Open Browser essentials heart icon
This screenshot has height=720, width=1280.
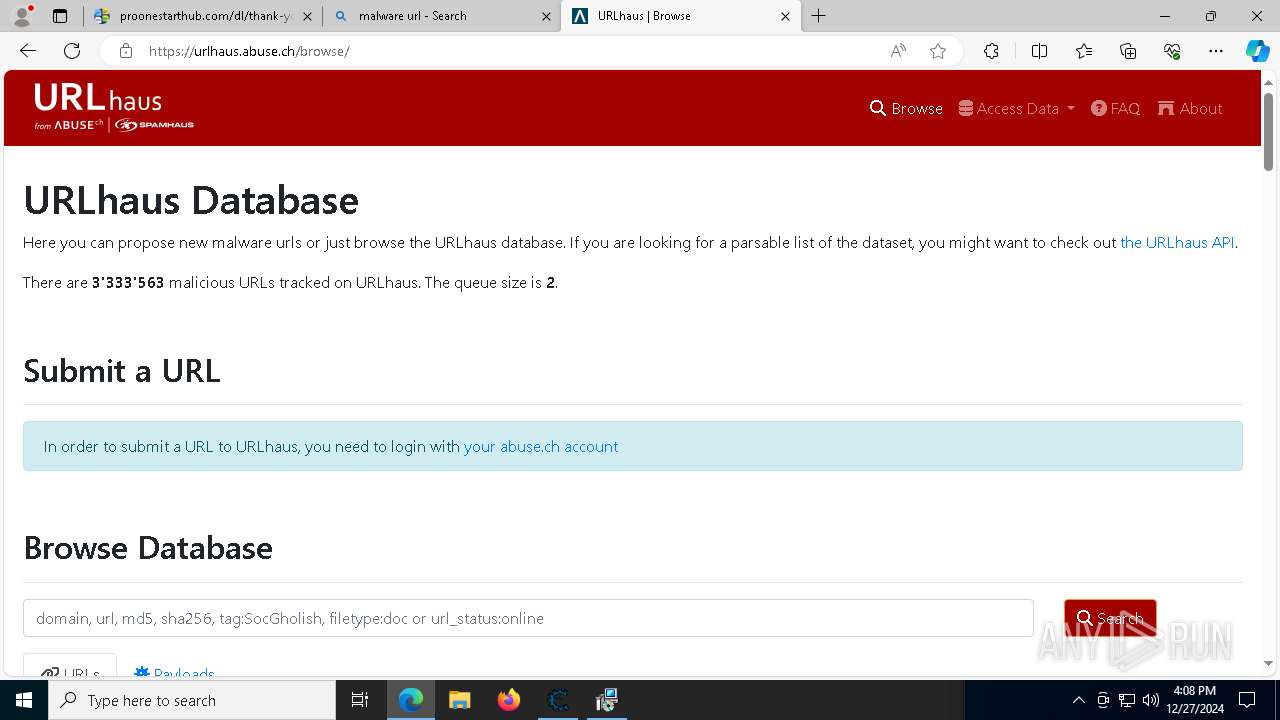tap(1172, 51)
